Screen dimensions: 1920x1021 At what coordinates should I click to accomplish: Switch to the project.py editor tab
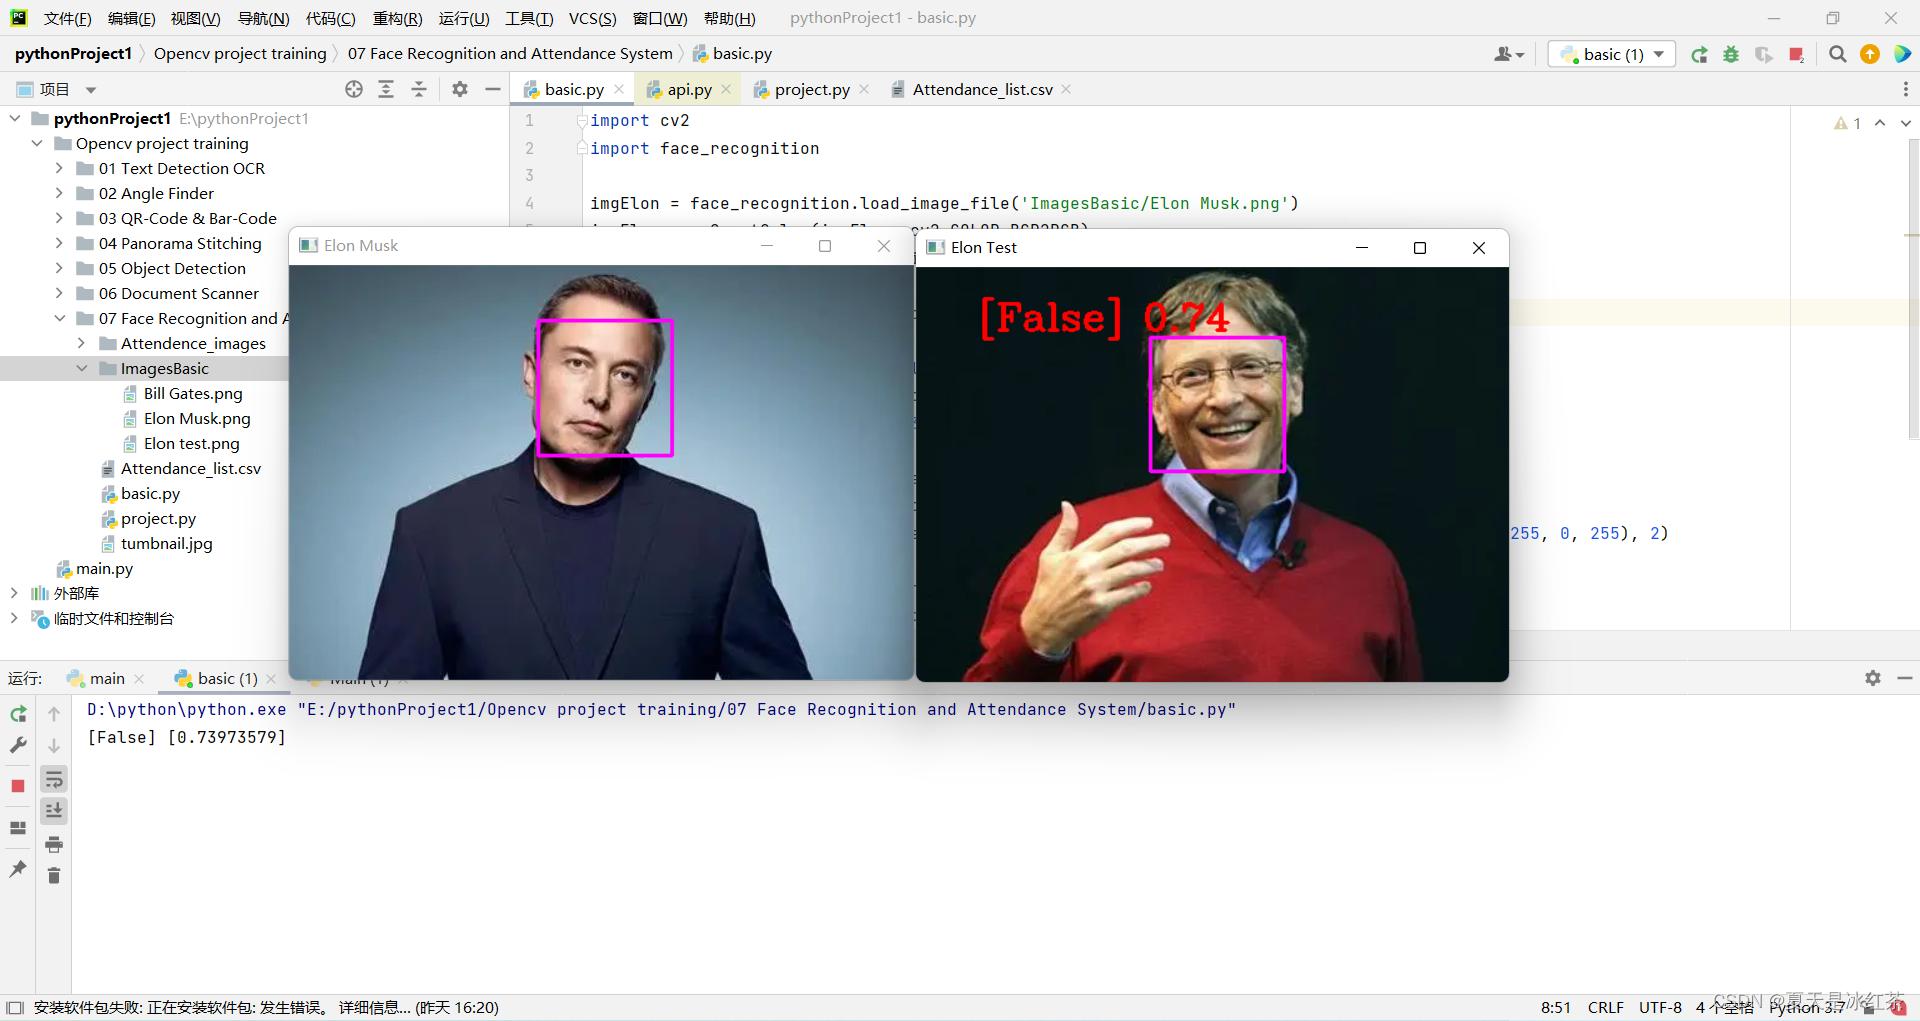click(811, 90)
